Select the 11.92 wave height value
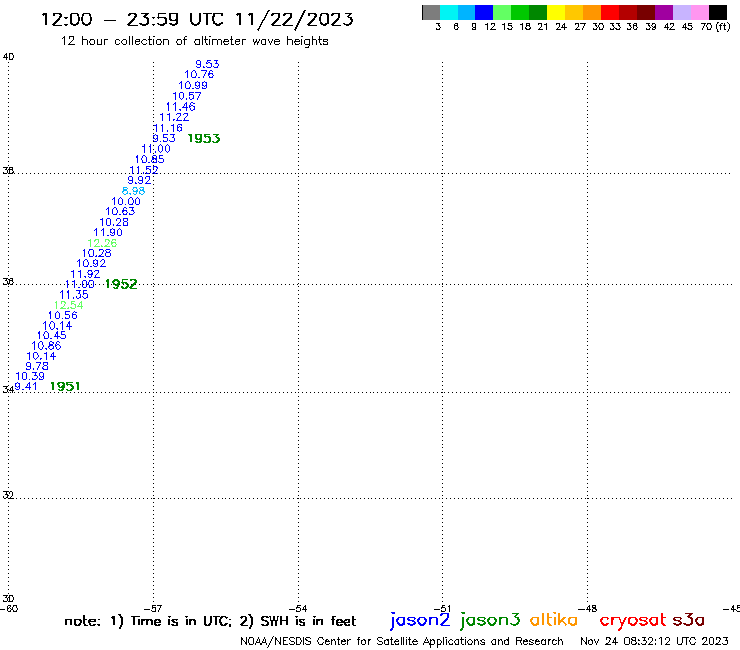Screen dimensions: 740x650 pos(85,274)
